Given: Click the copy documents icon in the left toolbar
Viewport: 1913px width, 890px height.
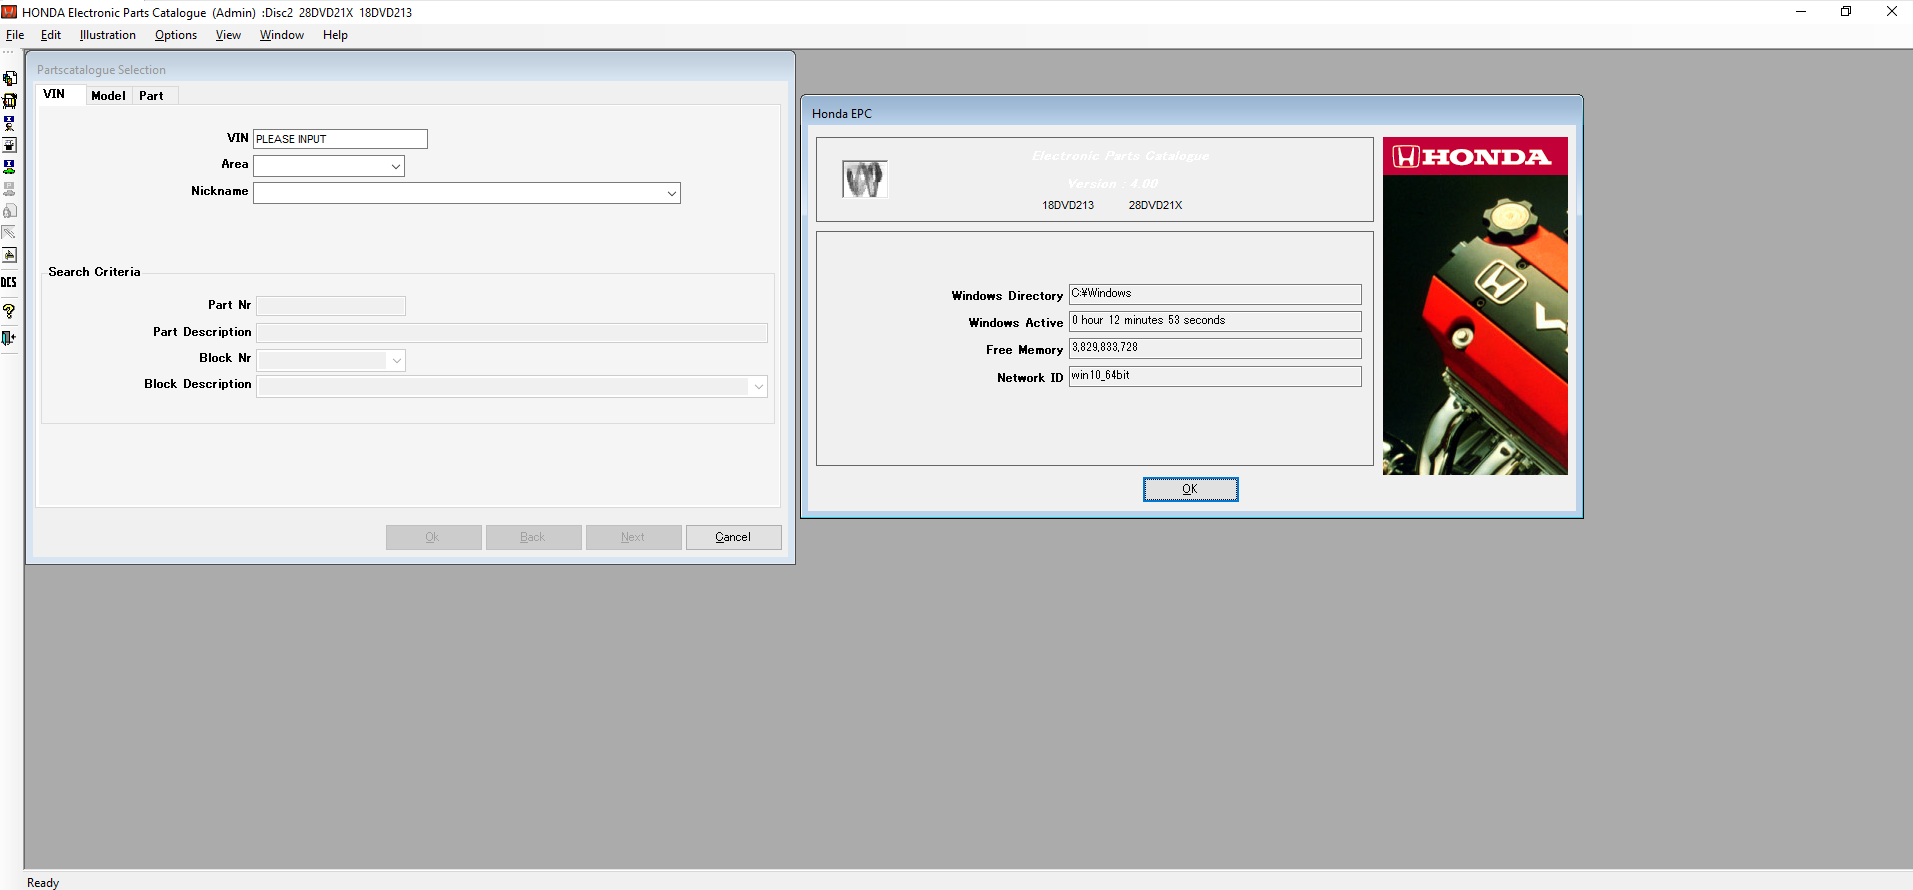Looking at the screenshot, I should [10, 78].
